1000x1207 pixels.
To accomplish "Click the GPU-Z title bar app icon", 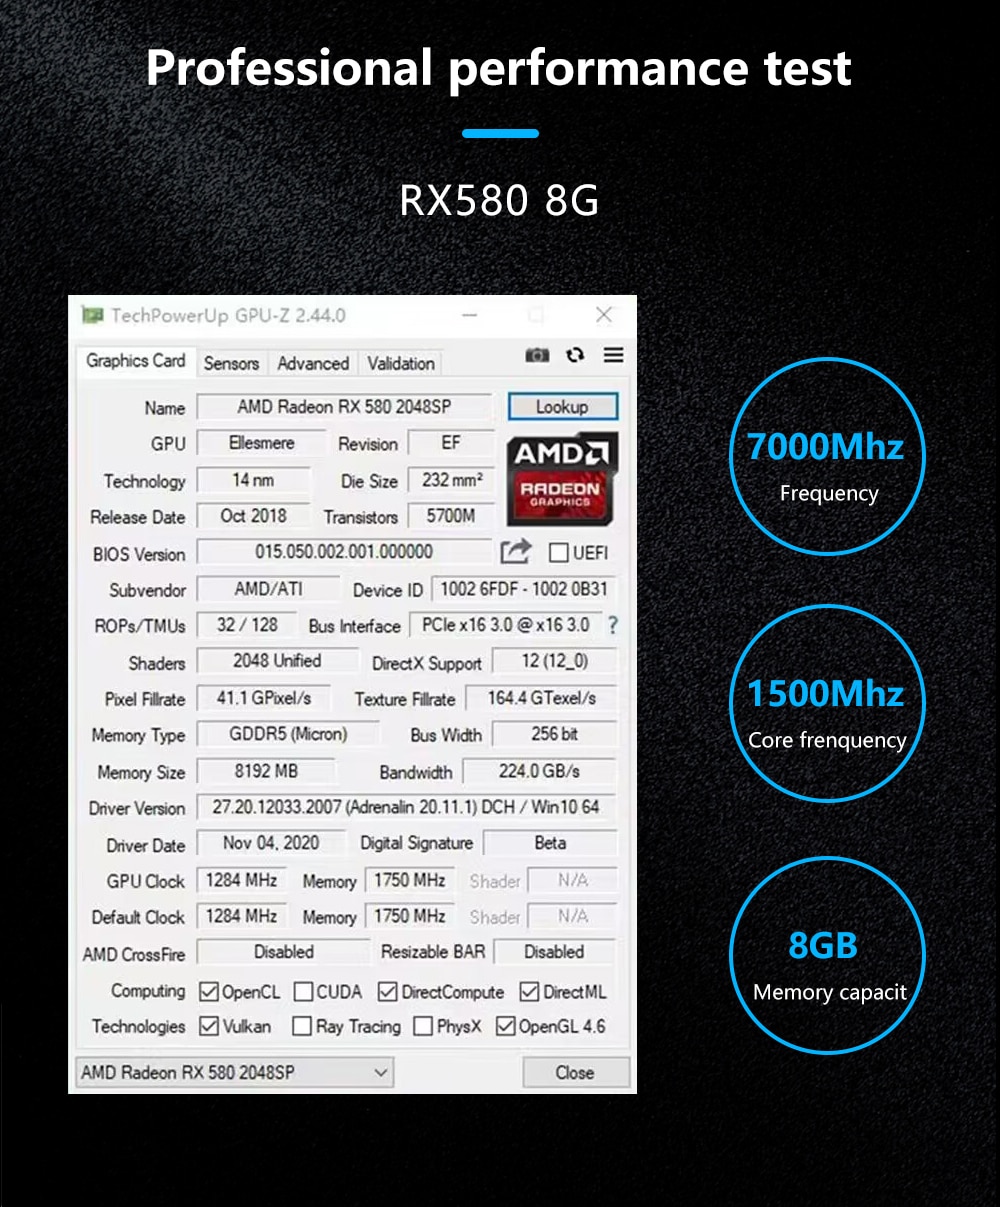I will 92,315.
